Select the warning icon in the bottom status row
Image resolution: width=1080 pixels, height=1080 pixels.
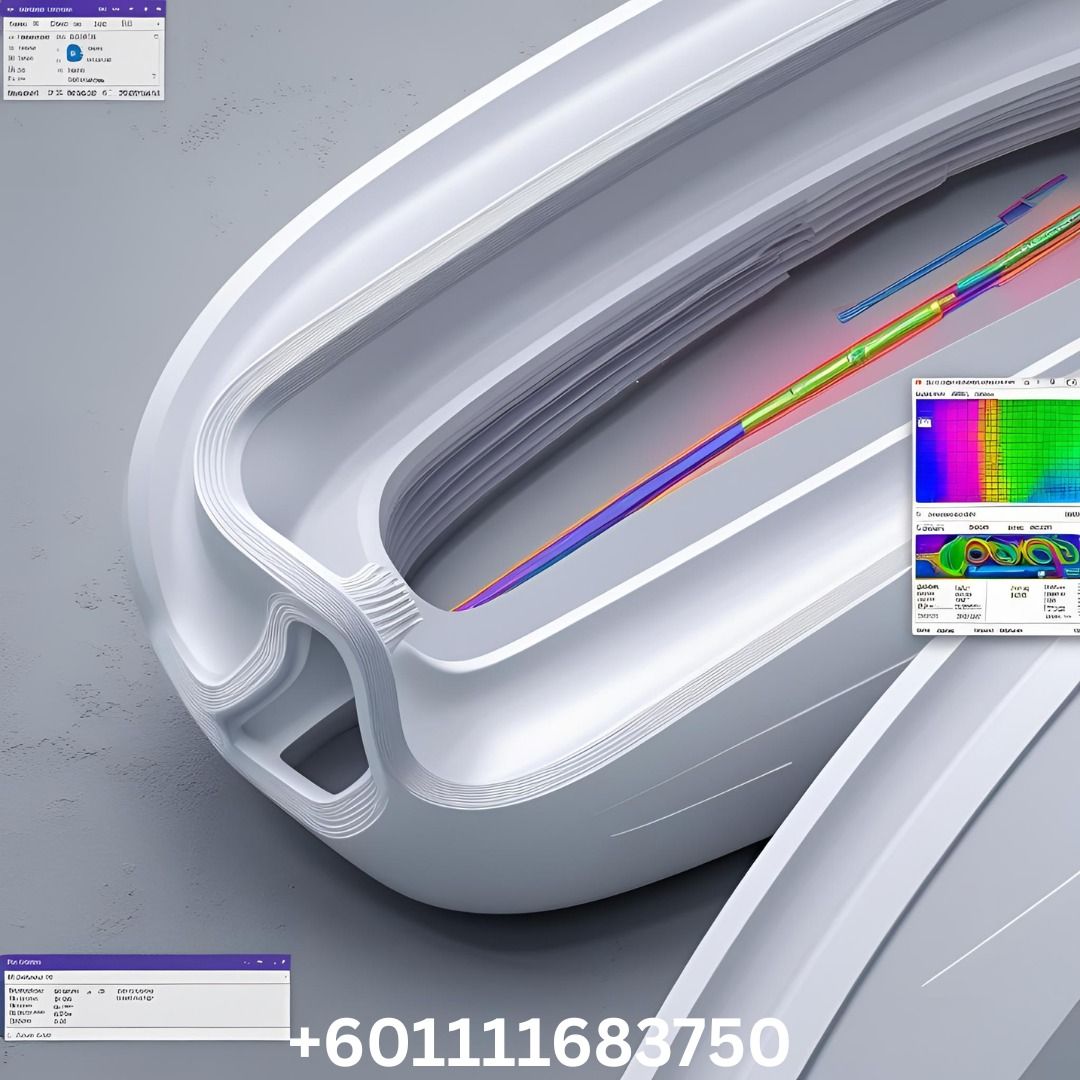point(10,1033)
